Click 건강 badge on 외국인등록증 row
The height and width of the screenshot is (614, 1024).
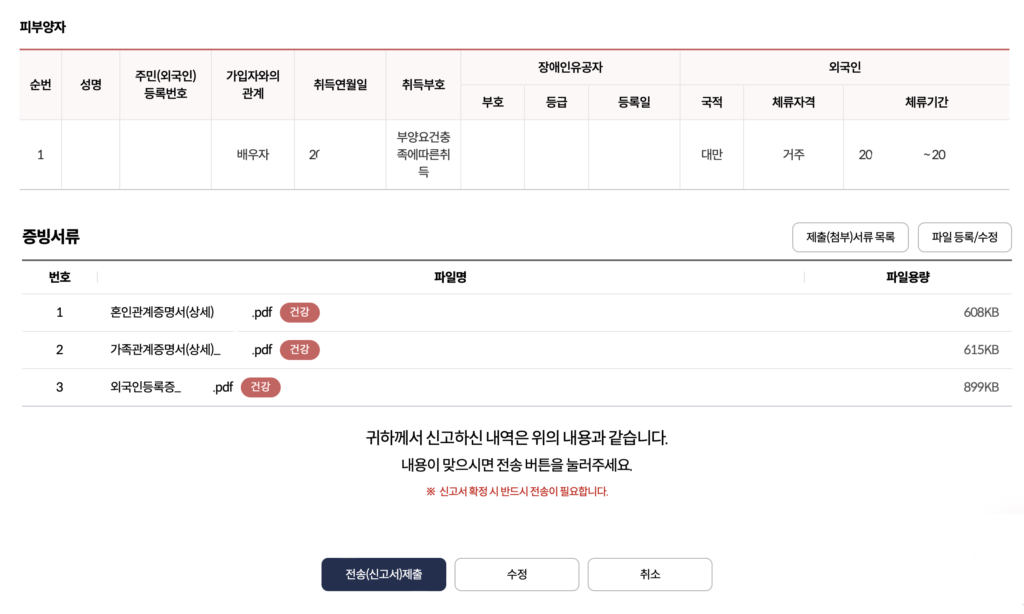pos(260,387)
